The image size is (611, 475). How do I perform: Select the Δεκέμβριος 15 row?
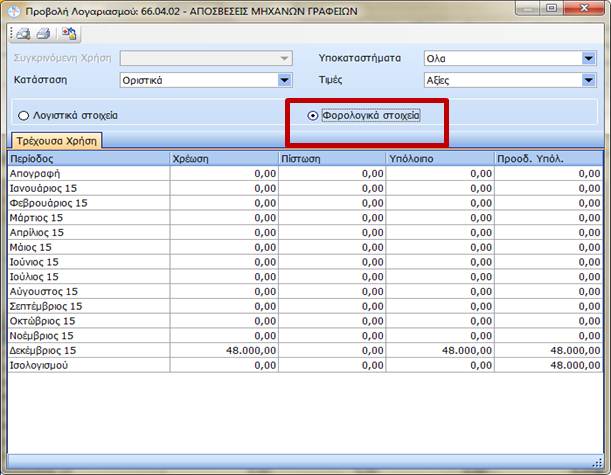(305, 350)
